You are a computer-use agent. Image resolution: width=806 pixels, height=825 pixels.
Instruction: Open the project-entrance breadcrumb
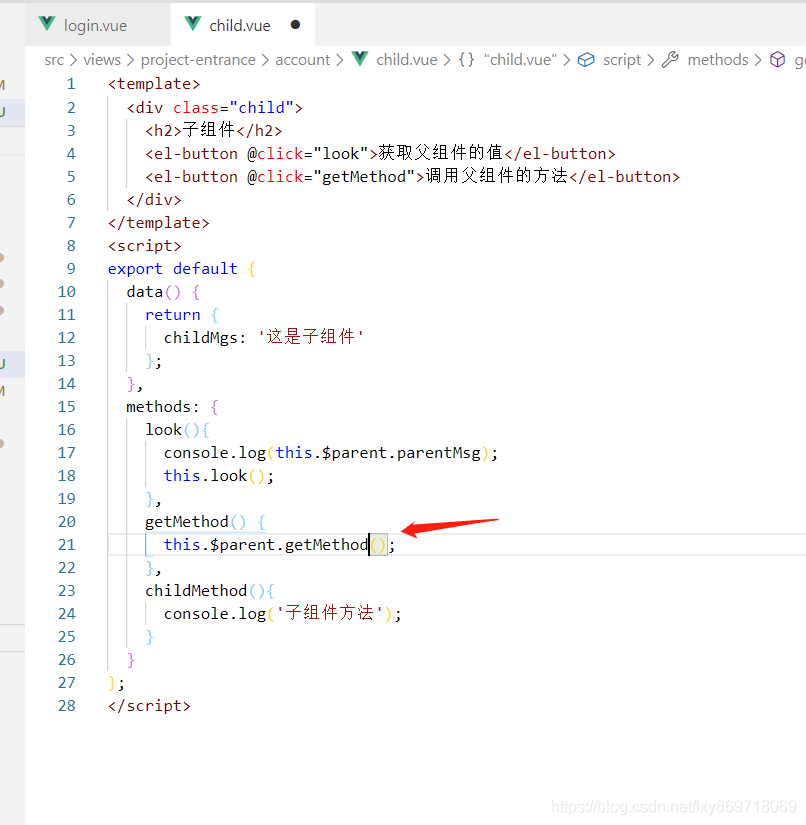[x=198, y=60]
